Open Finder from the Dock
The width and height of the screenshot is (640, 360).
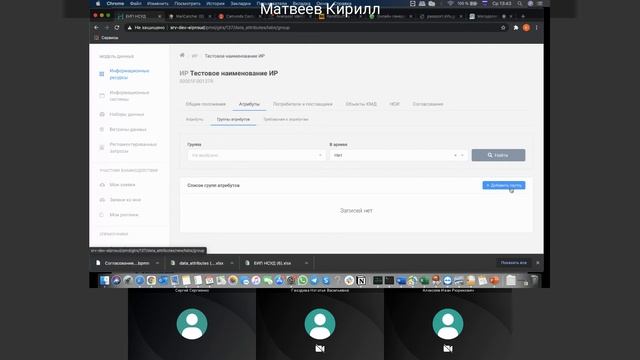104,280
